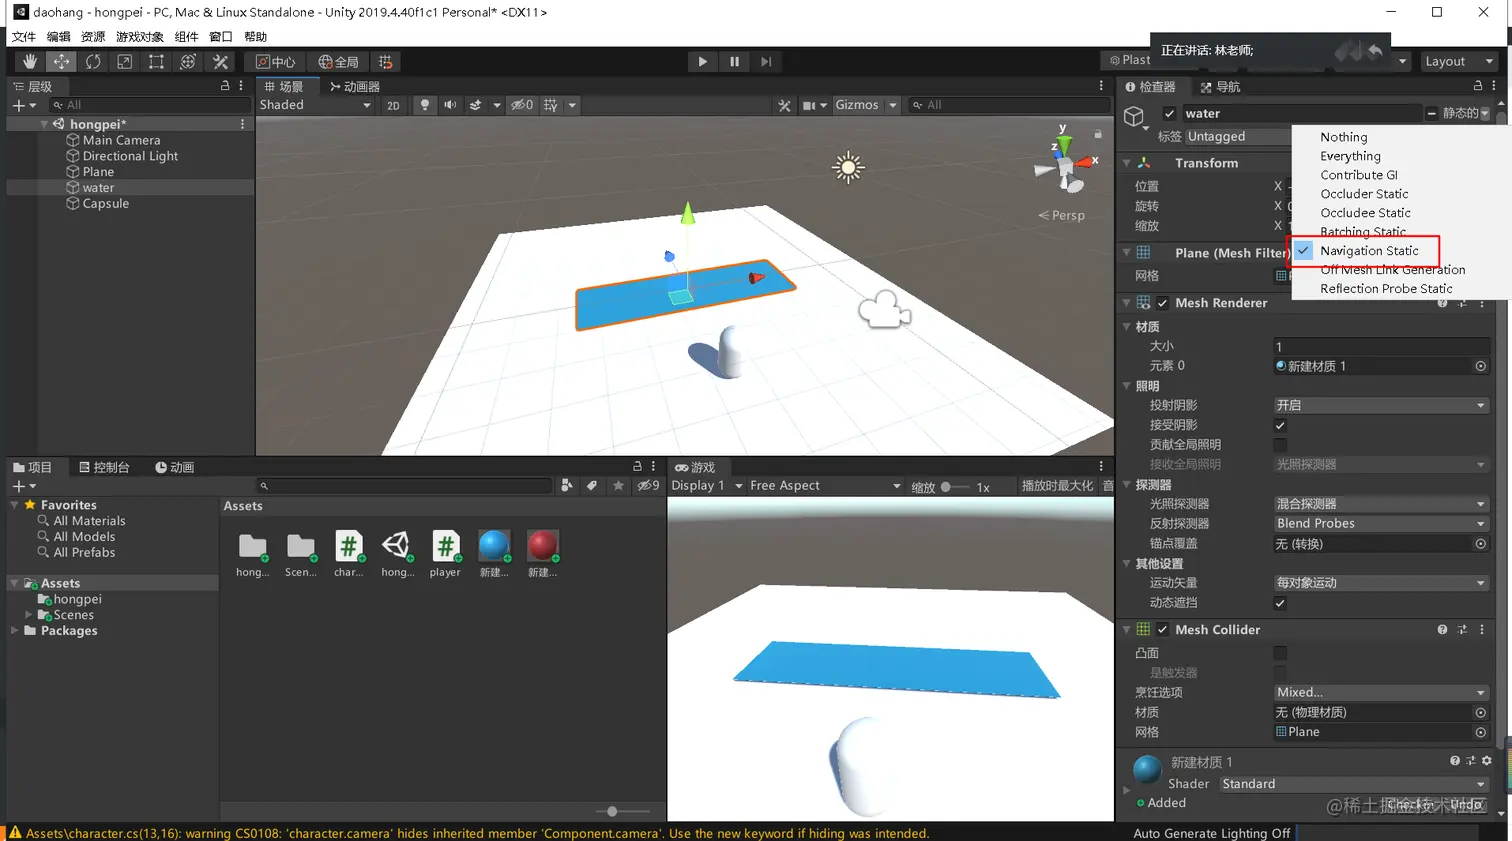Open Display 1 dropdown
Image resolution: width=1512 pixels, height=841 pixels.
coord(707,486)
